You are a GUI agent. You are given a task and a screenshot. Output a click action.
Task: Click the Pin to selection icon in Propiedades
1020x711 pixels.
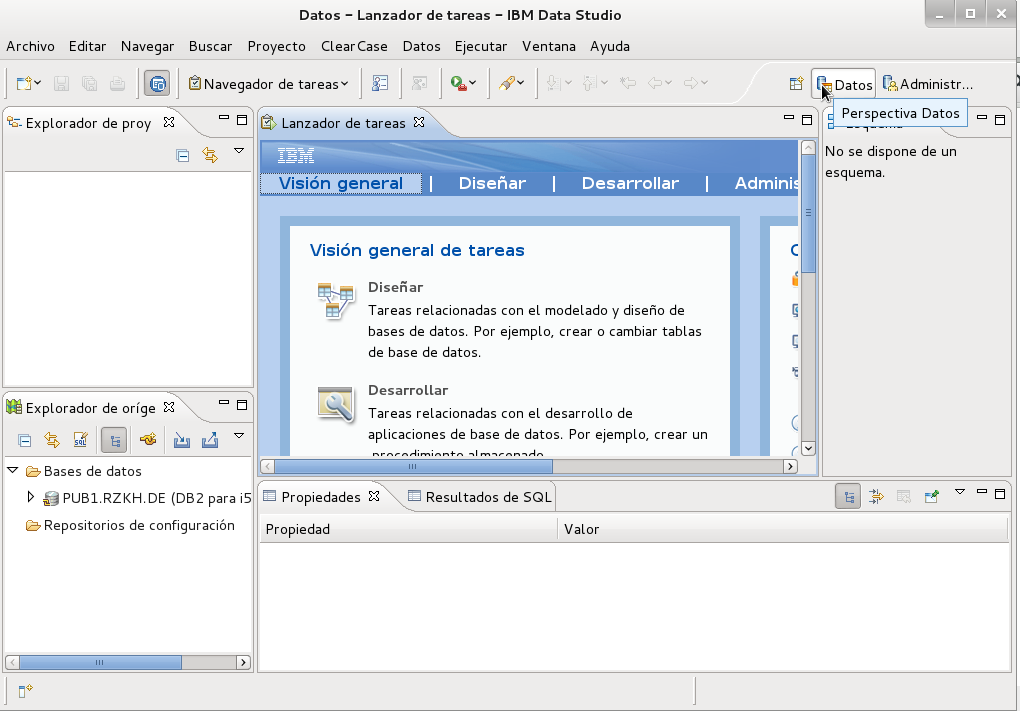coord(932,497)
